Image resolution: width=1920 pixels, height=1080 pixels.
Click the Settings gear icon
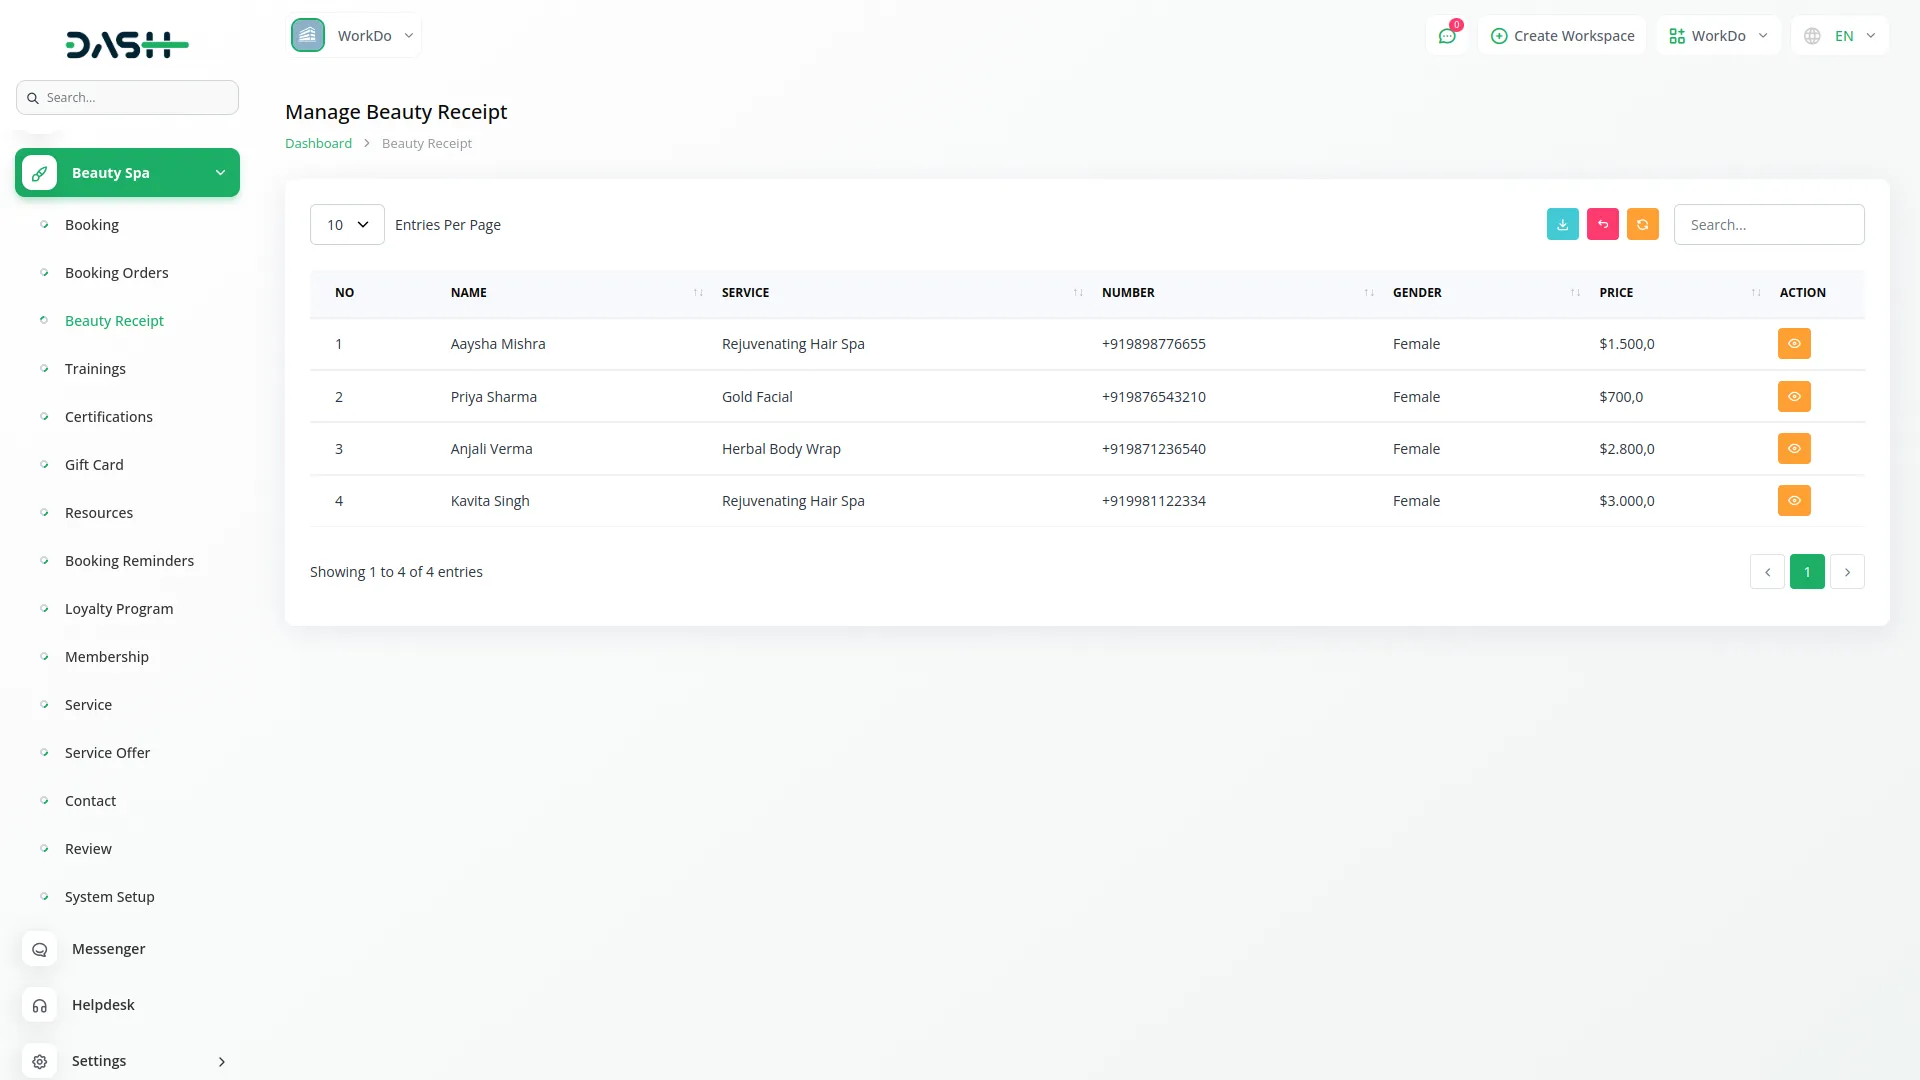pyautogui.click(x=40, y=1061)
